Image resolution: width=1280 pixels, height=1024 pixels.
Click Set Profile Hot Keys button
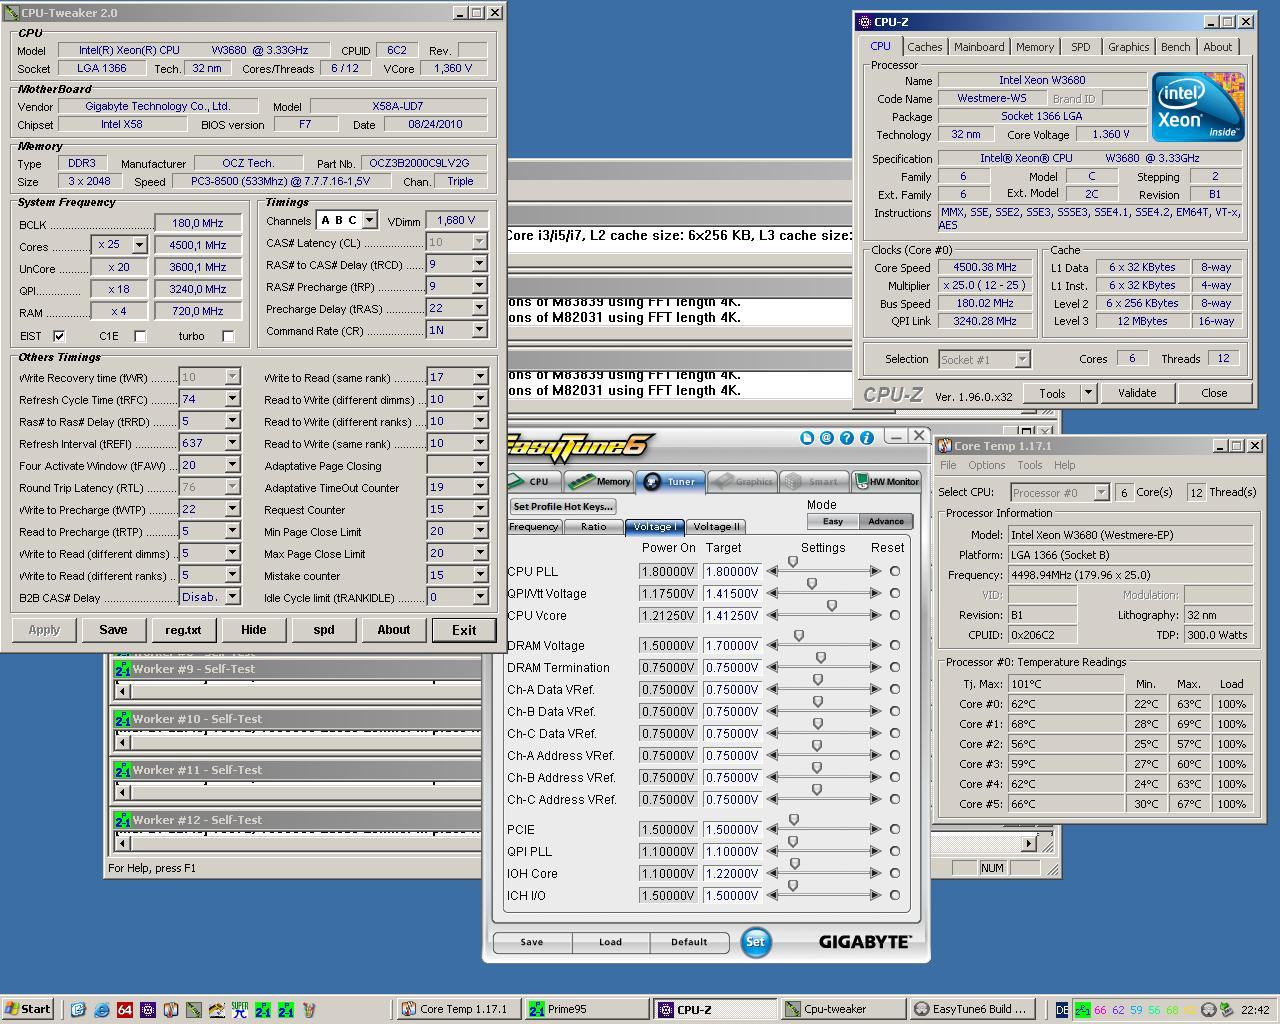[563, 506]
